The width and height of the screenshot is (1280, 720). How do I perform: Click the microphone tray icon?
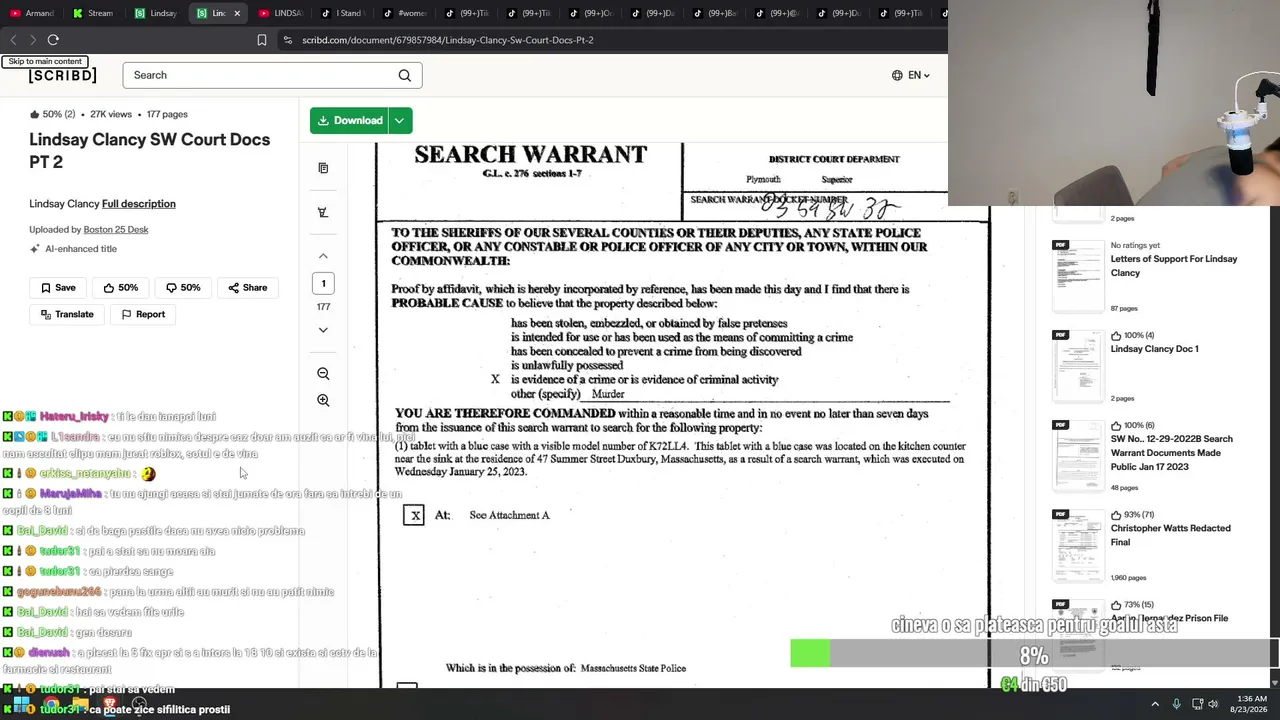1177,704
